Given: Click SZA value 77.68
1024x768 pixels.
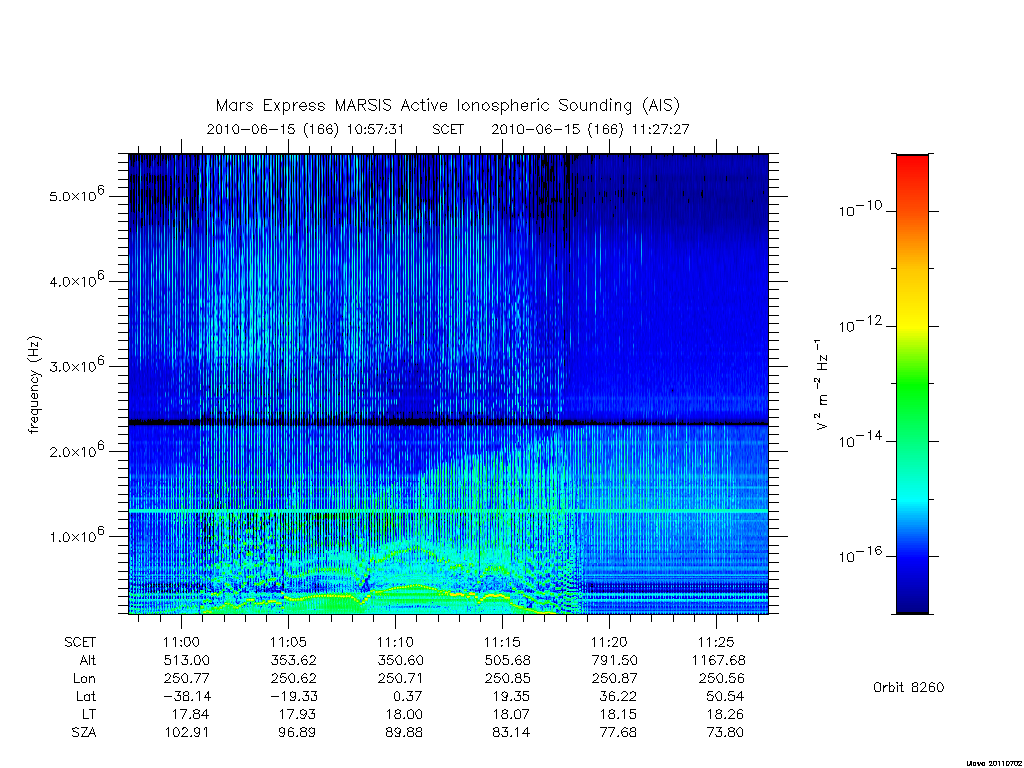Looking at the screenshot, I should 618,733.
